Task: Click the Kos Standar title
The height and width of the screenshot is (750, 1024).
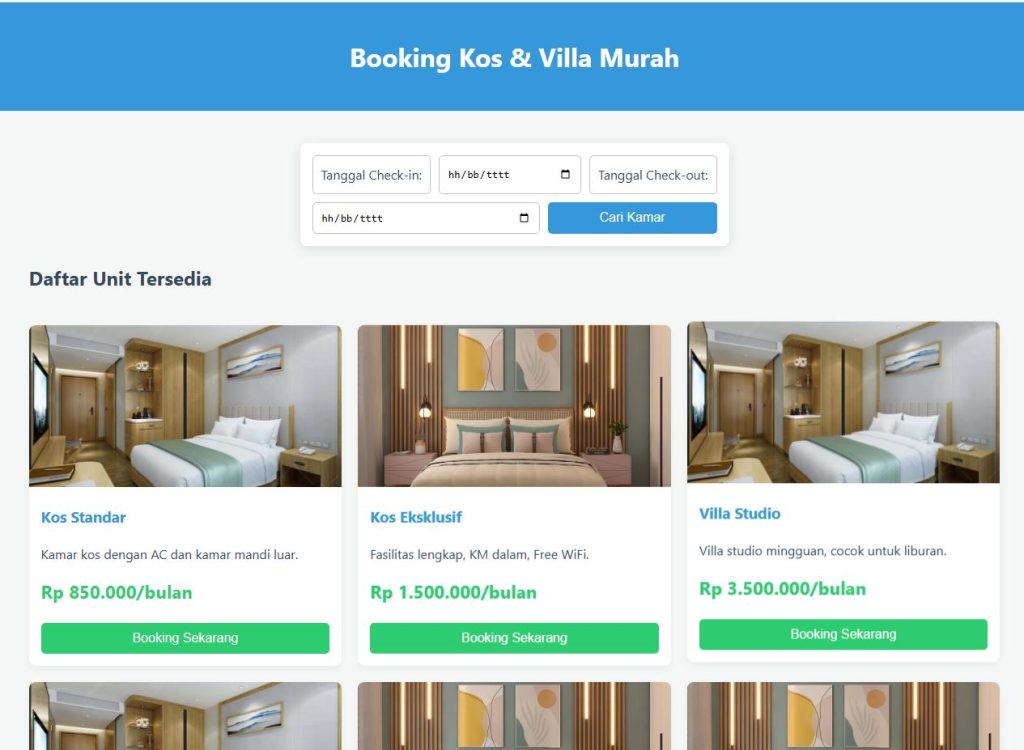Action: click(x=84, y=517)
